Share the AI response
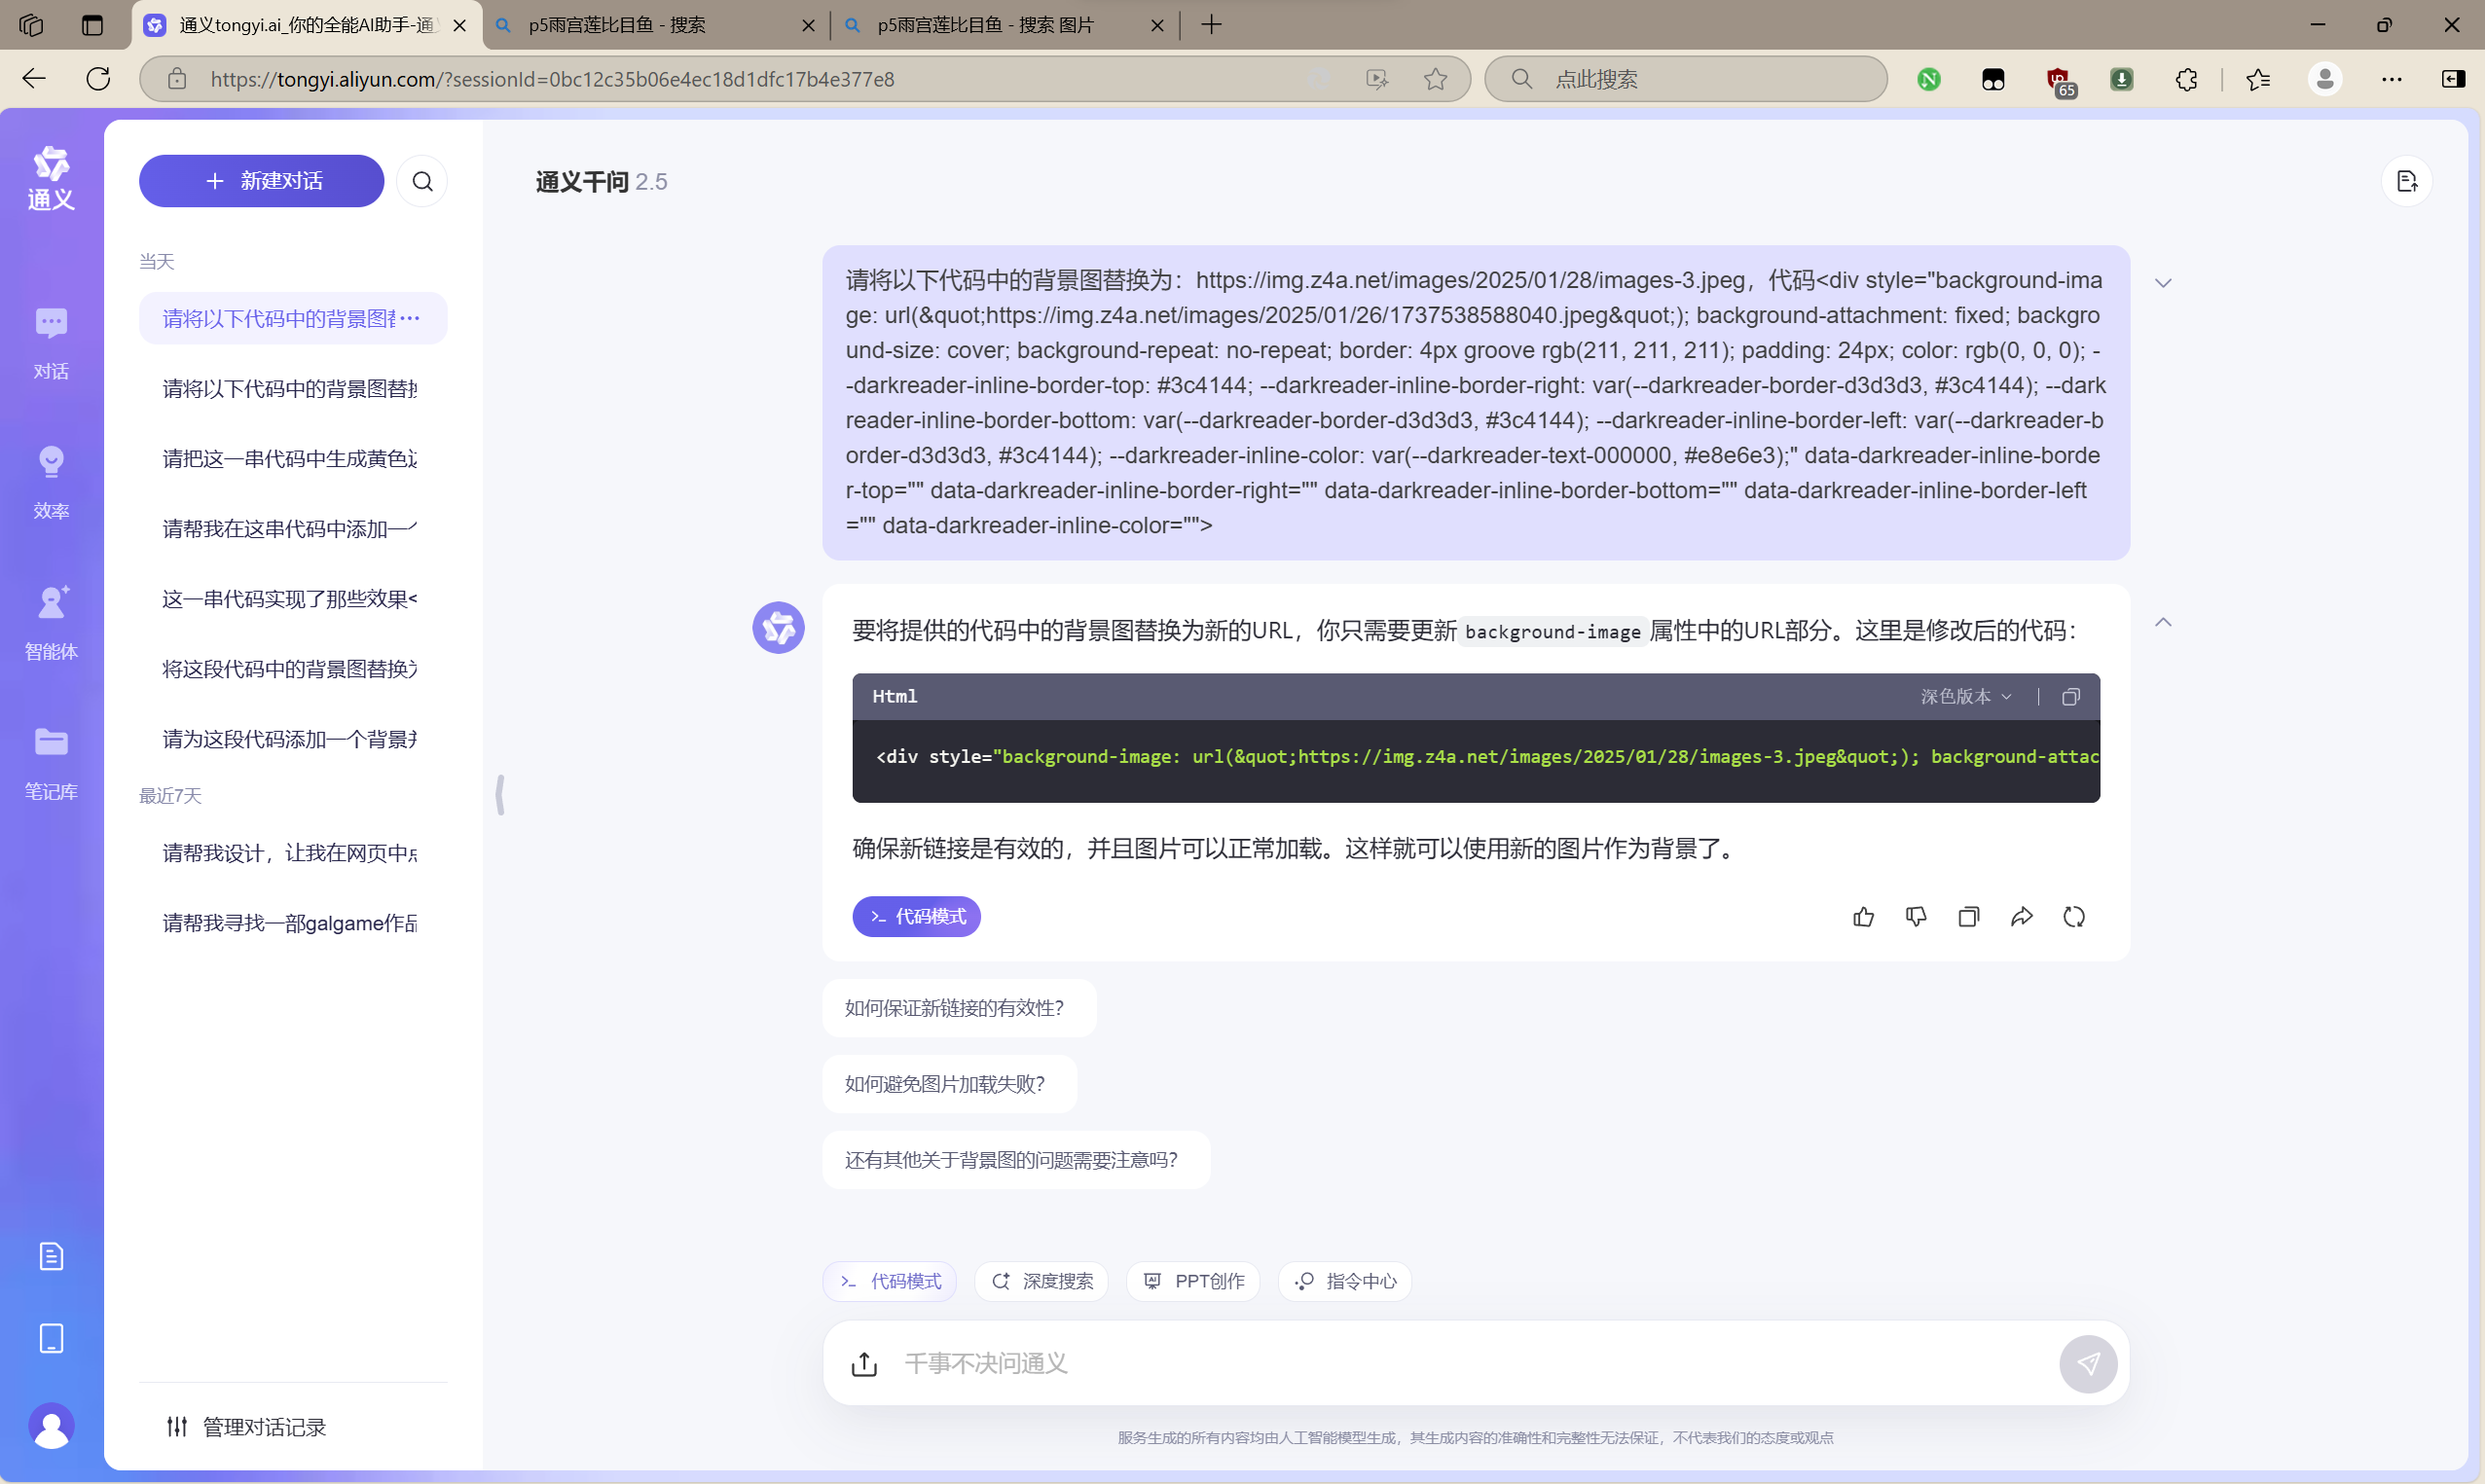Screen dimensions: 2485x1484 [x=2021, y=916]
